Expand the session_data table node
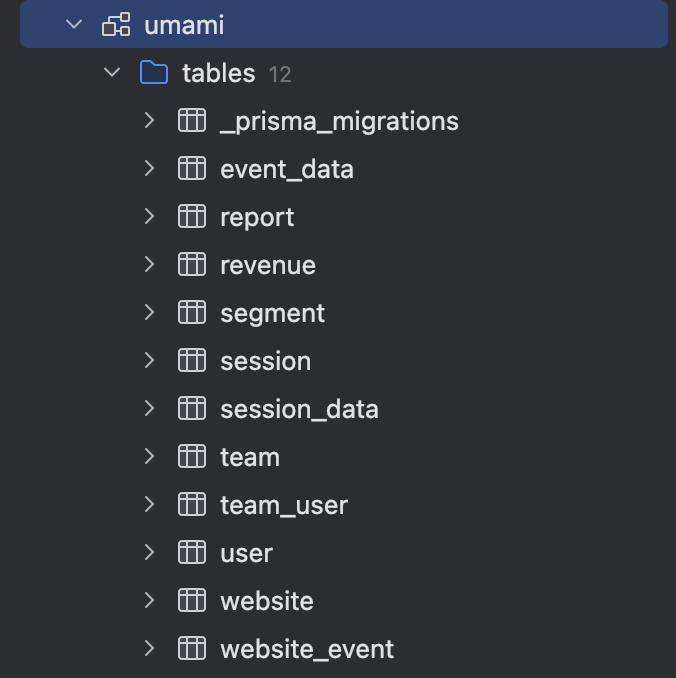Viewport: 676px width, 678px height. (x=149, y=409)
